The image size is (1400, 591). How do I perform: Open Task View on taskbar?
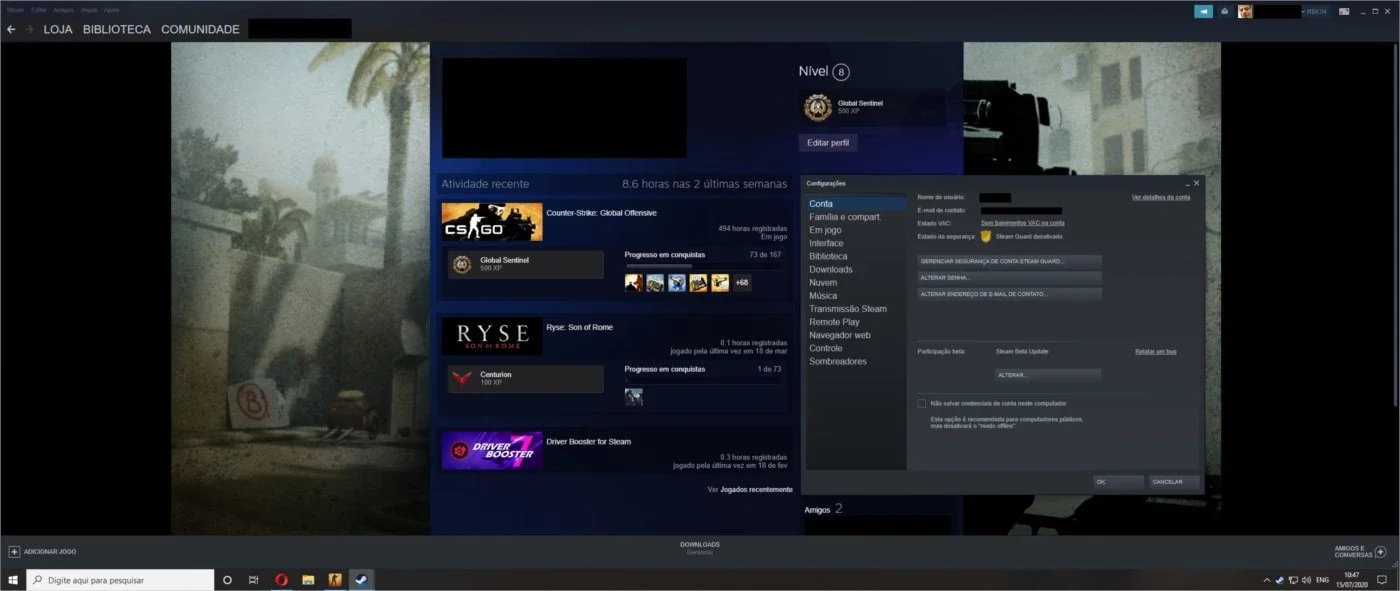click(x=254, y=580)
